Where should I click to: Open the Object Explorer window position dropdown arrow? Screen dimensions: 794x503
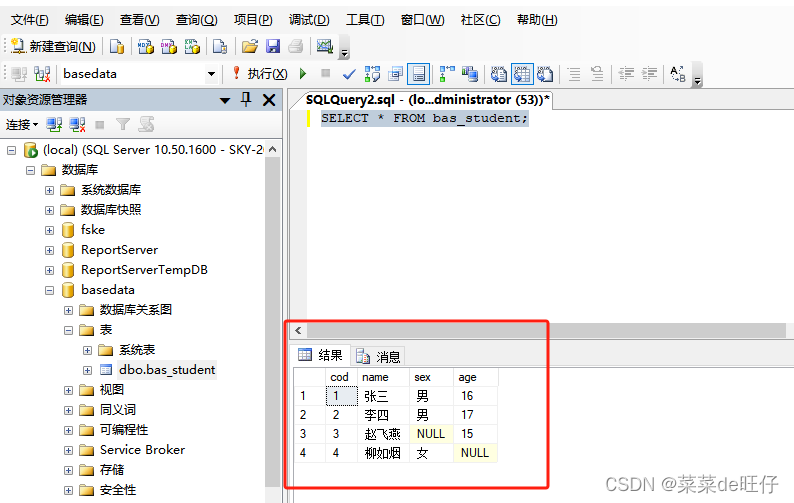225,100
